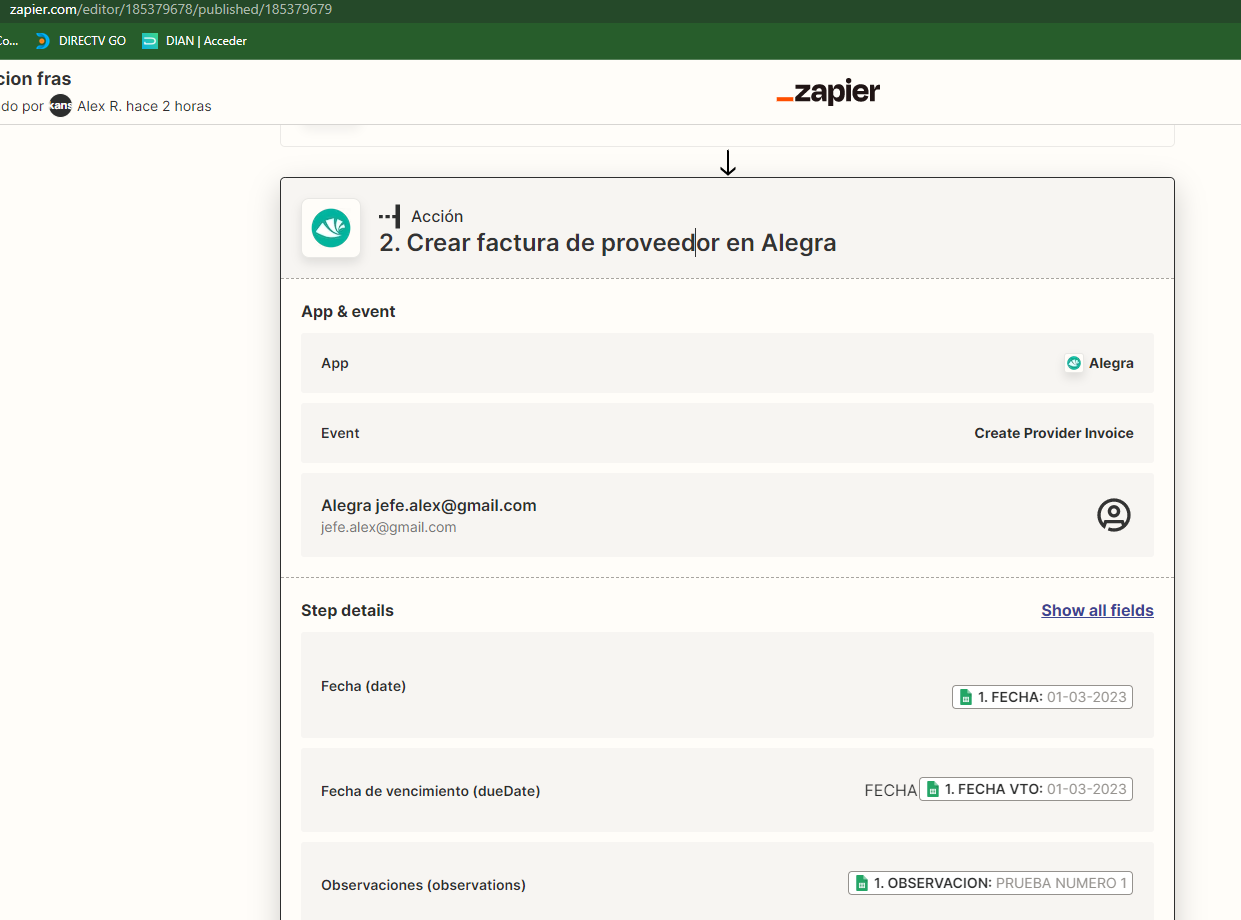Click the account profile icon beside Alegra jefe.alex@gmail.com

[x=1113, y=515]
